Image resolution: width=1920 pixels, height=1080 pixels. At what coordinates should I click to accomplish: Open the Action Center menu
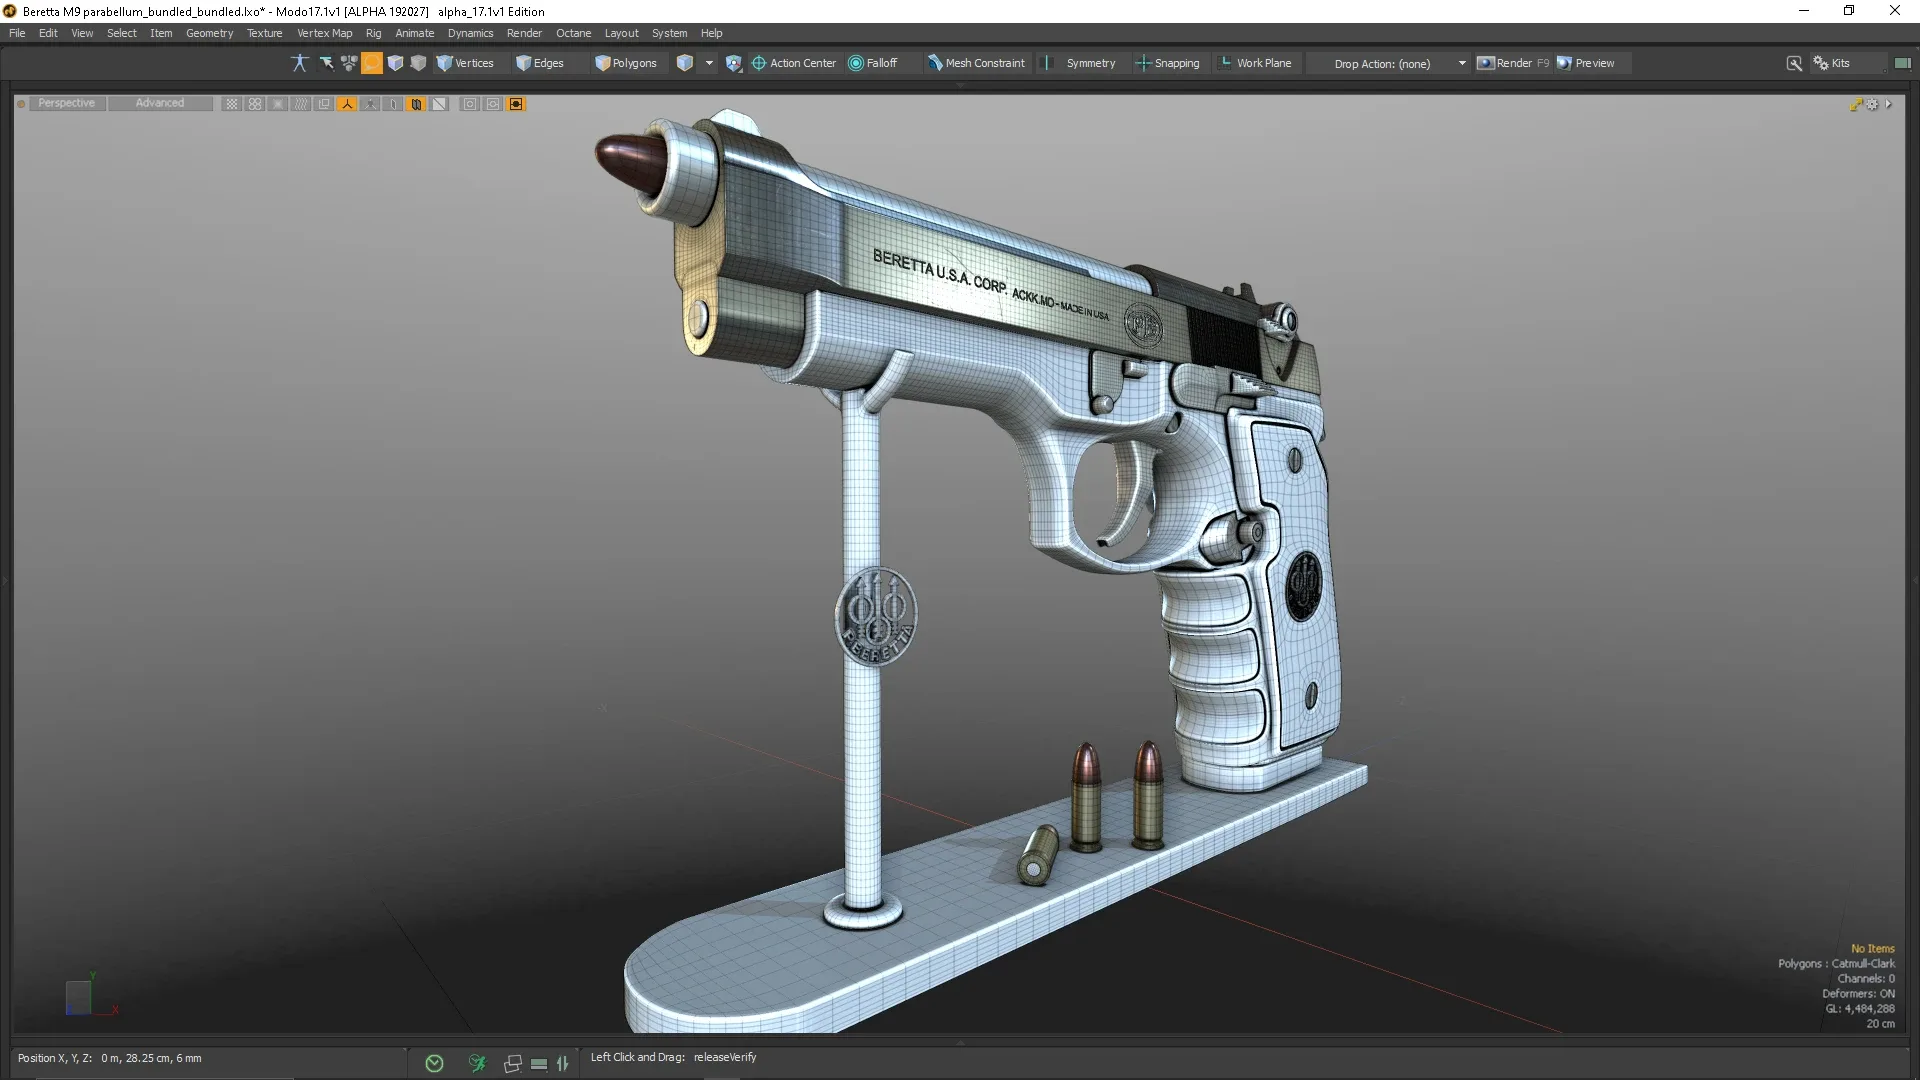(x=794, y=63)
